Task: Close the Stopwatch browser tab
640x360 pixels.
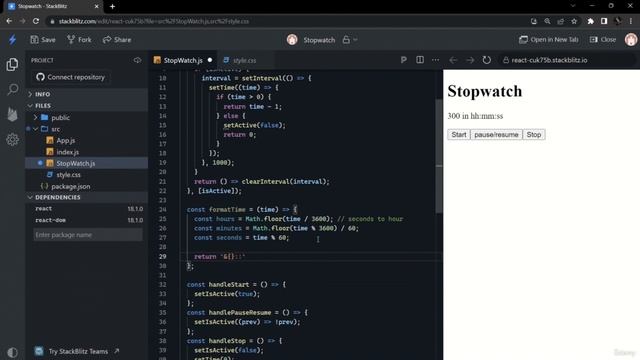Action: tap(97, 7)
